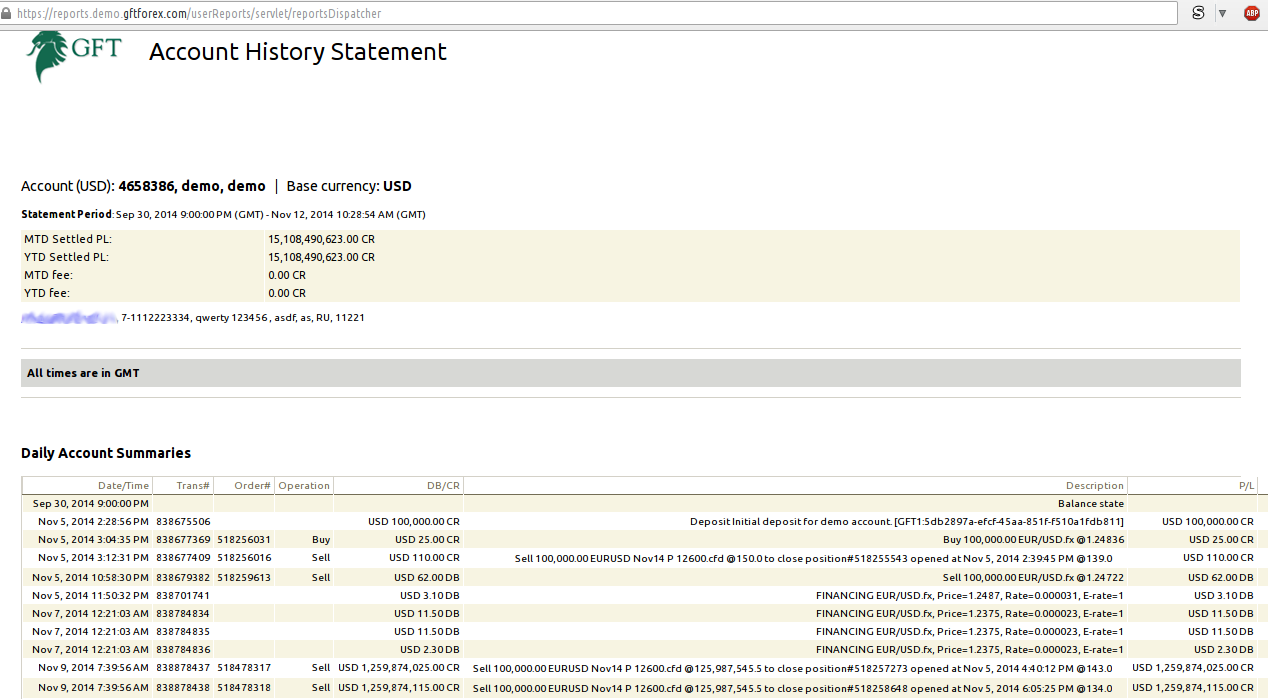The width and height of the screenshot is (1268, 699).
Task: Click phone number 7-1112223334 in address line
Action: (154, 318)
